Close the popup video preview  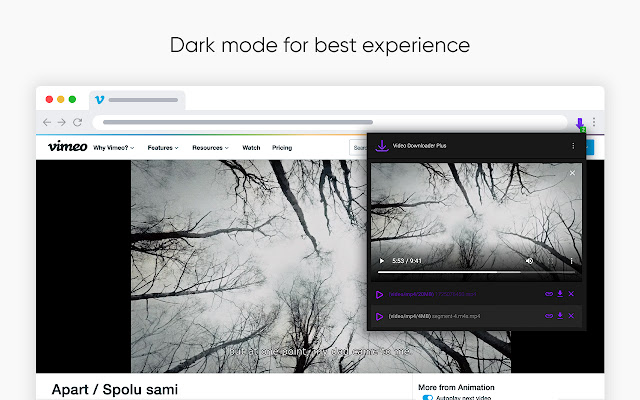pos(572,173)
